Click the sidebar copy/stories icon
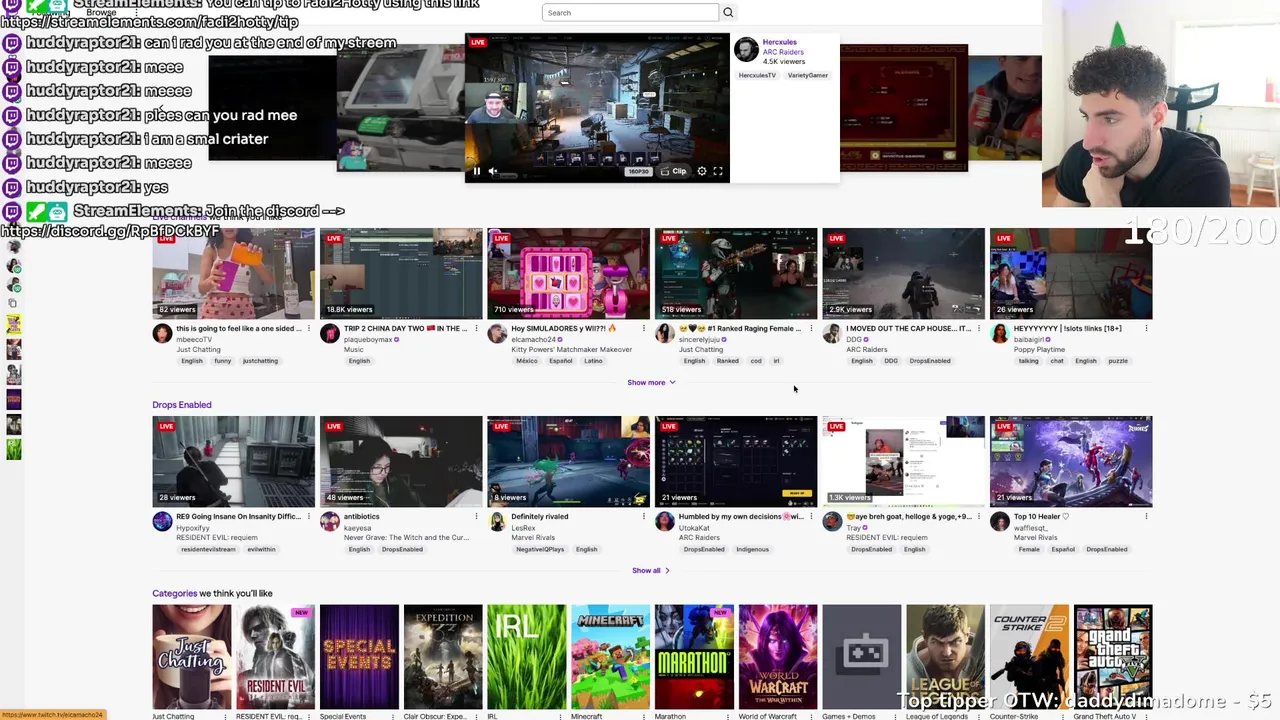This screenshot has height=720, width=1280. click(13, 303)
